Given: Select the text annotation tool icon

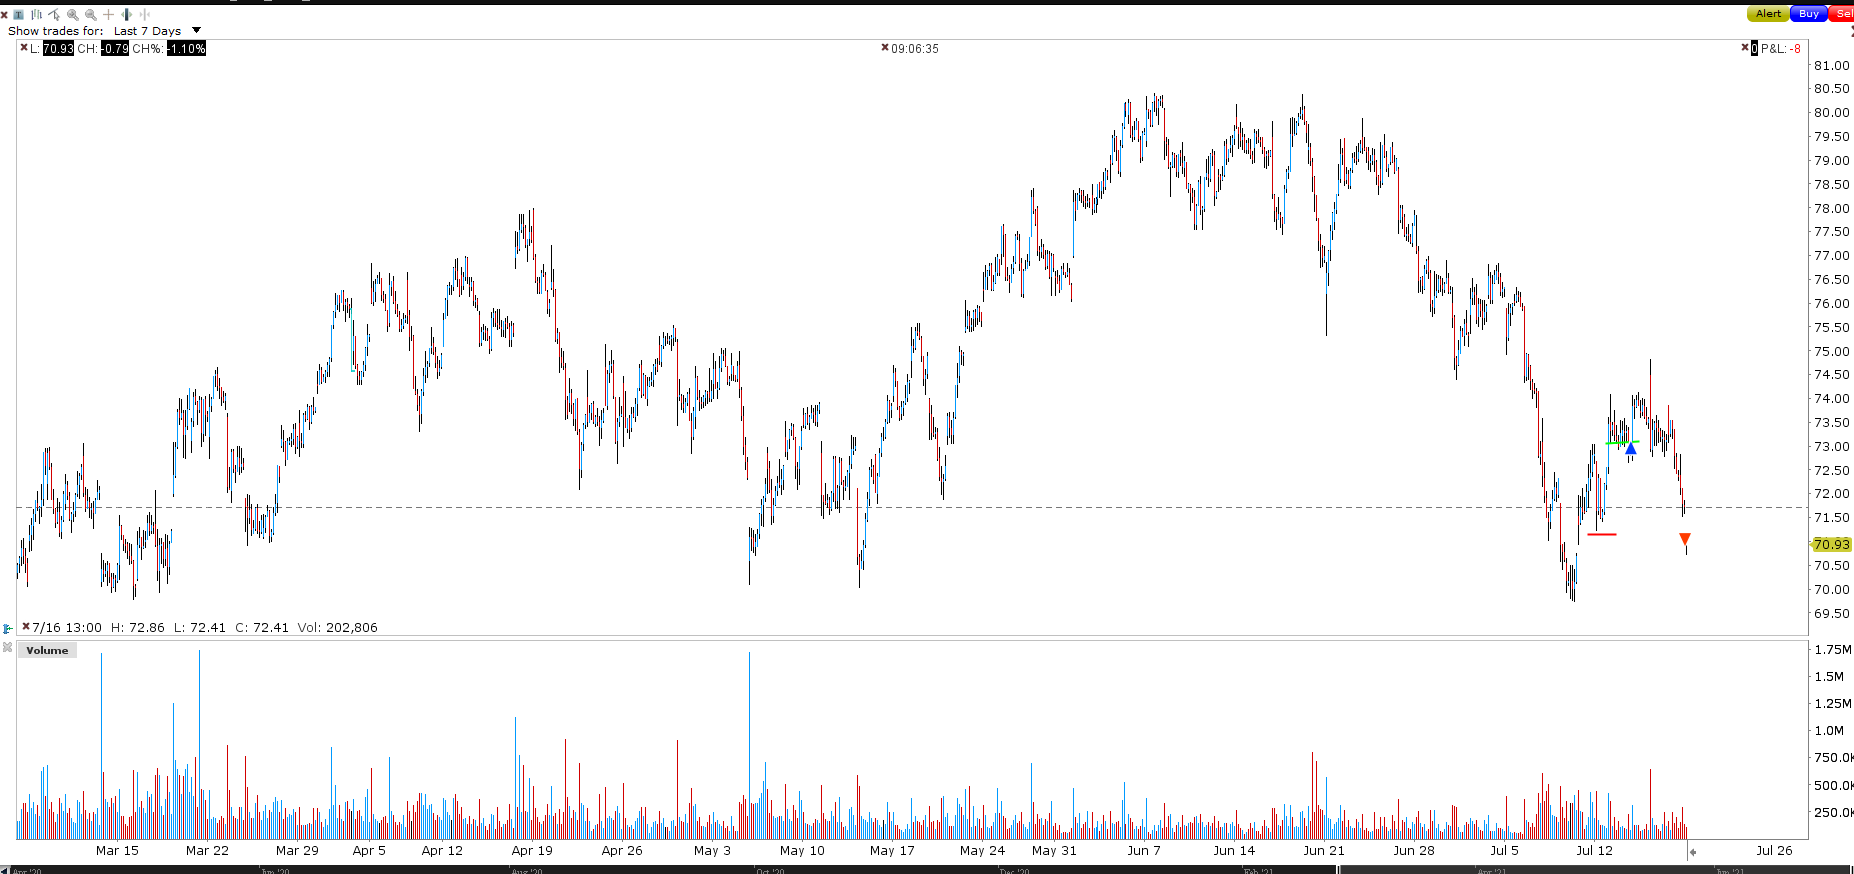Looking at the screenshot, I should [x=18, y=15].
